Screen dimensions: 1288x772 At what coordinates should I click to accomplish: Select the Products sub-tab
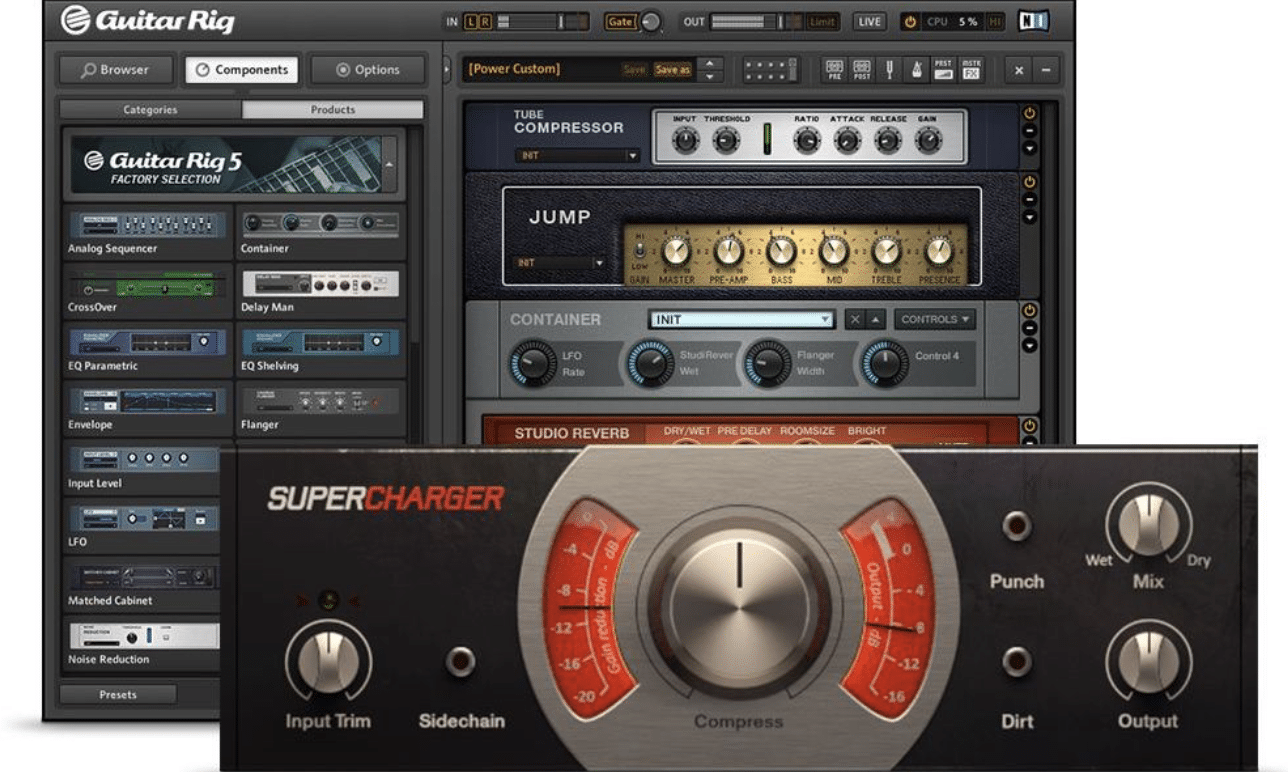[x=333, y=110]
